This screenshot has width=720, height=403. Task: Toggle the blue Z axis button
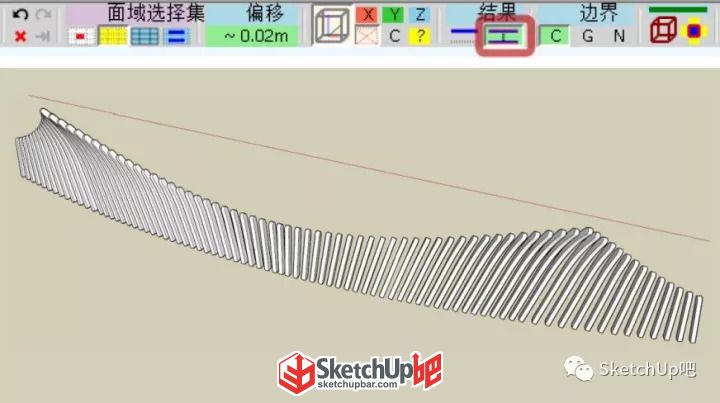pyautogui.click(x=420, y=15)
